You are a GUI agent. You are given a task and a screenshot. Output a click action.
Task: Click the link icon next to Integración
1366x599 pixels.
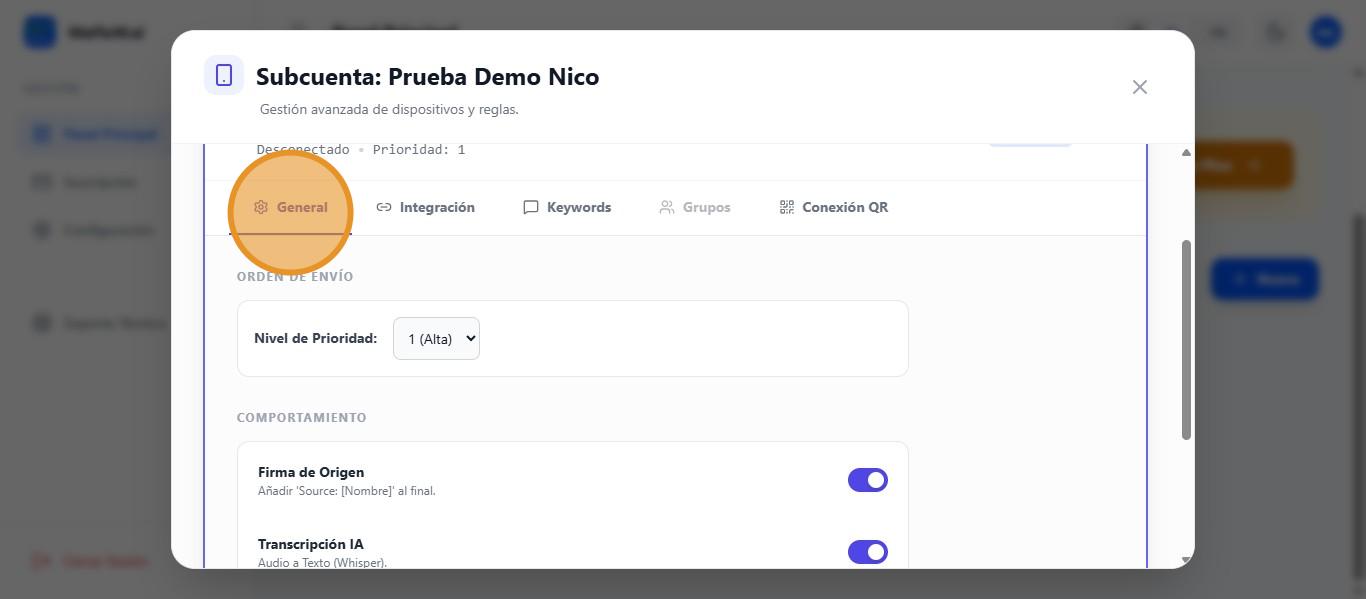tap(384, 207)
